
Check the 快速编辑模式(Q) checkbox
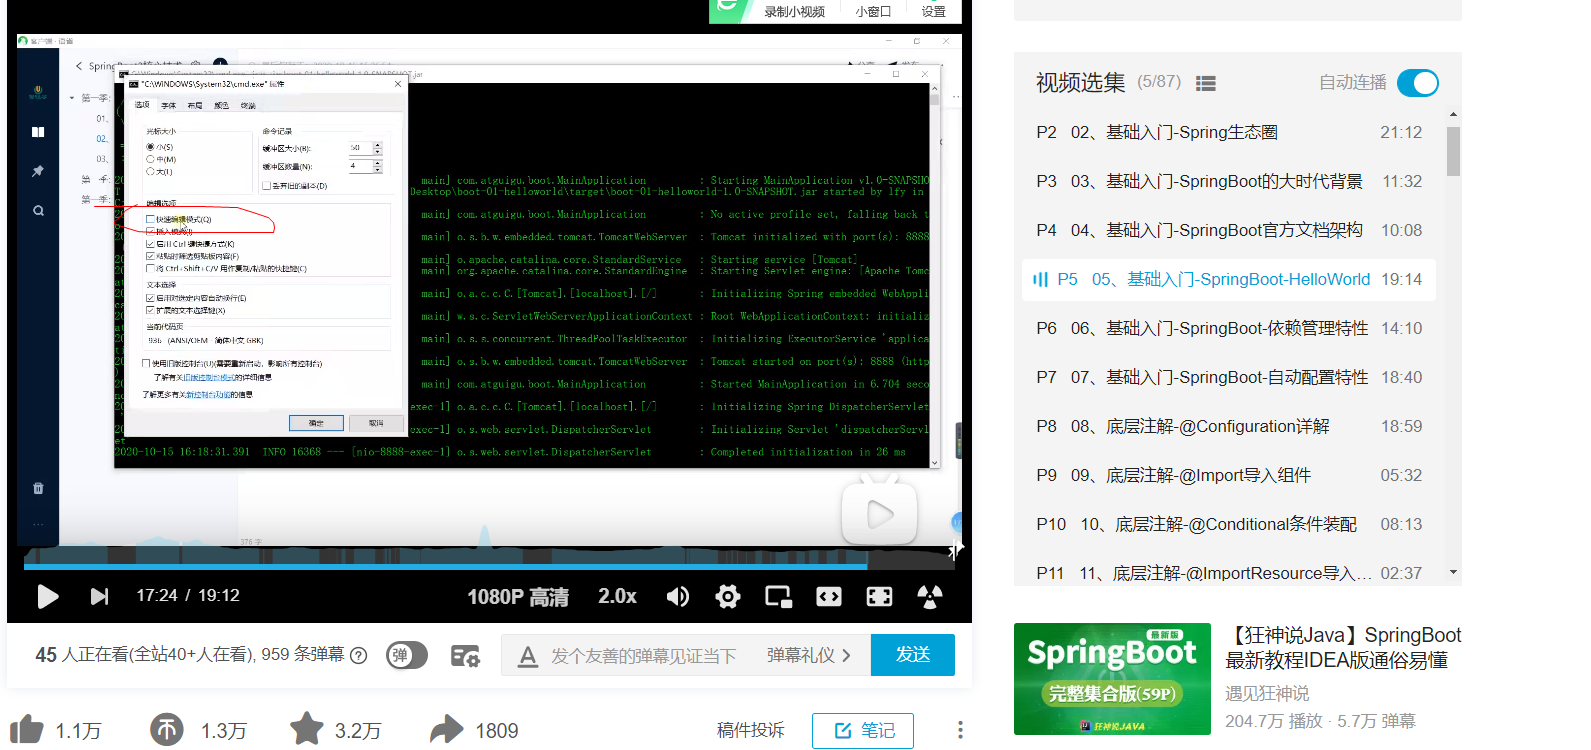[150, 219]
